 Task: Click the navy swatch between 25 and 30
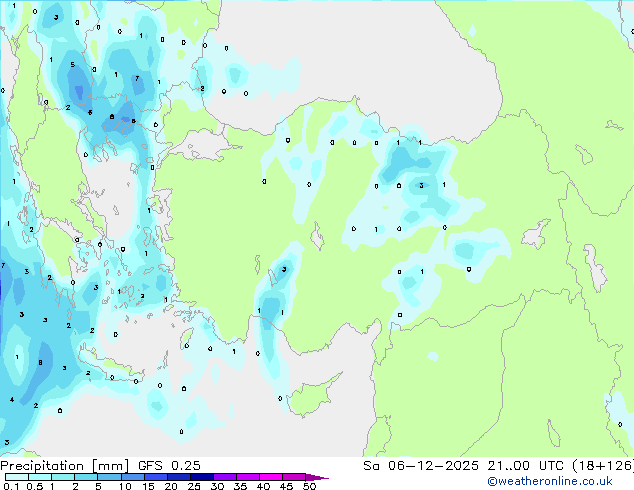[x=201, y=477]
